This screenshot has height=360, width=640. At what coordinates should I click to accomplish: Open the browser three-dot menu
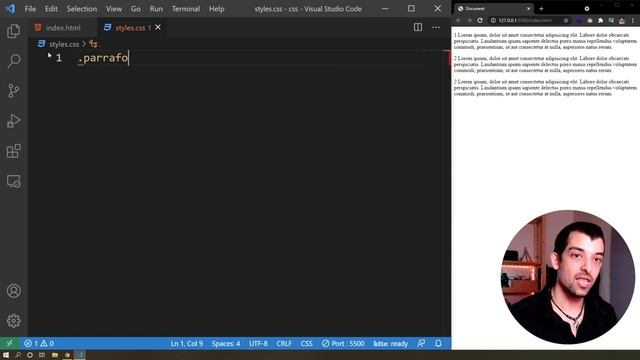point(633,20)
